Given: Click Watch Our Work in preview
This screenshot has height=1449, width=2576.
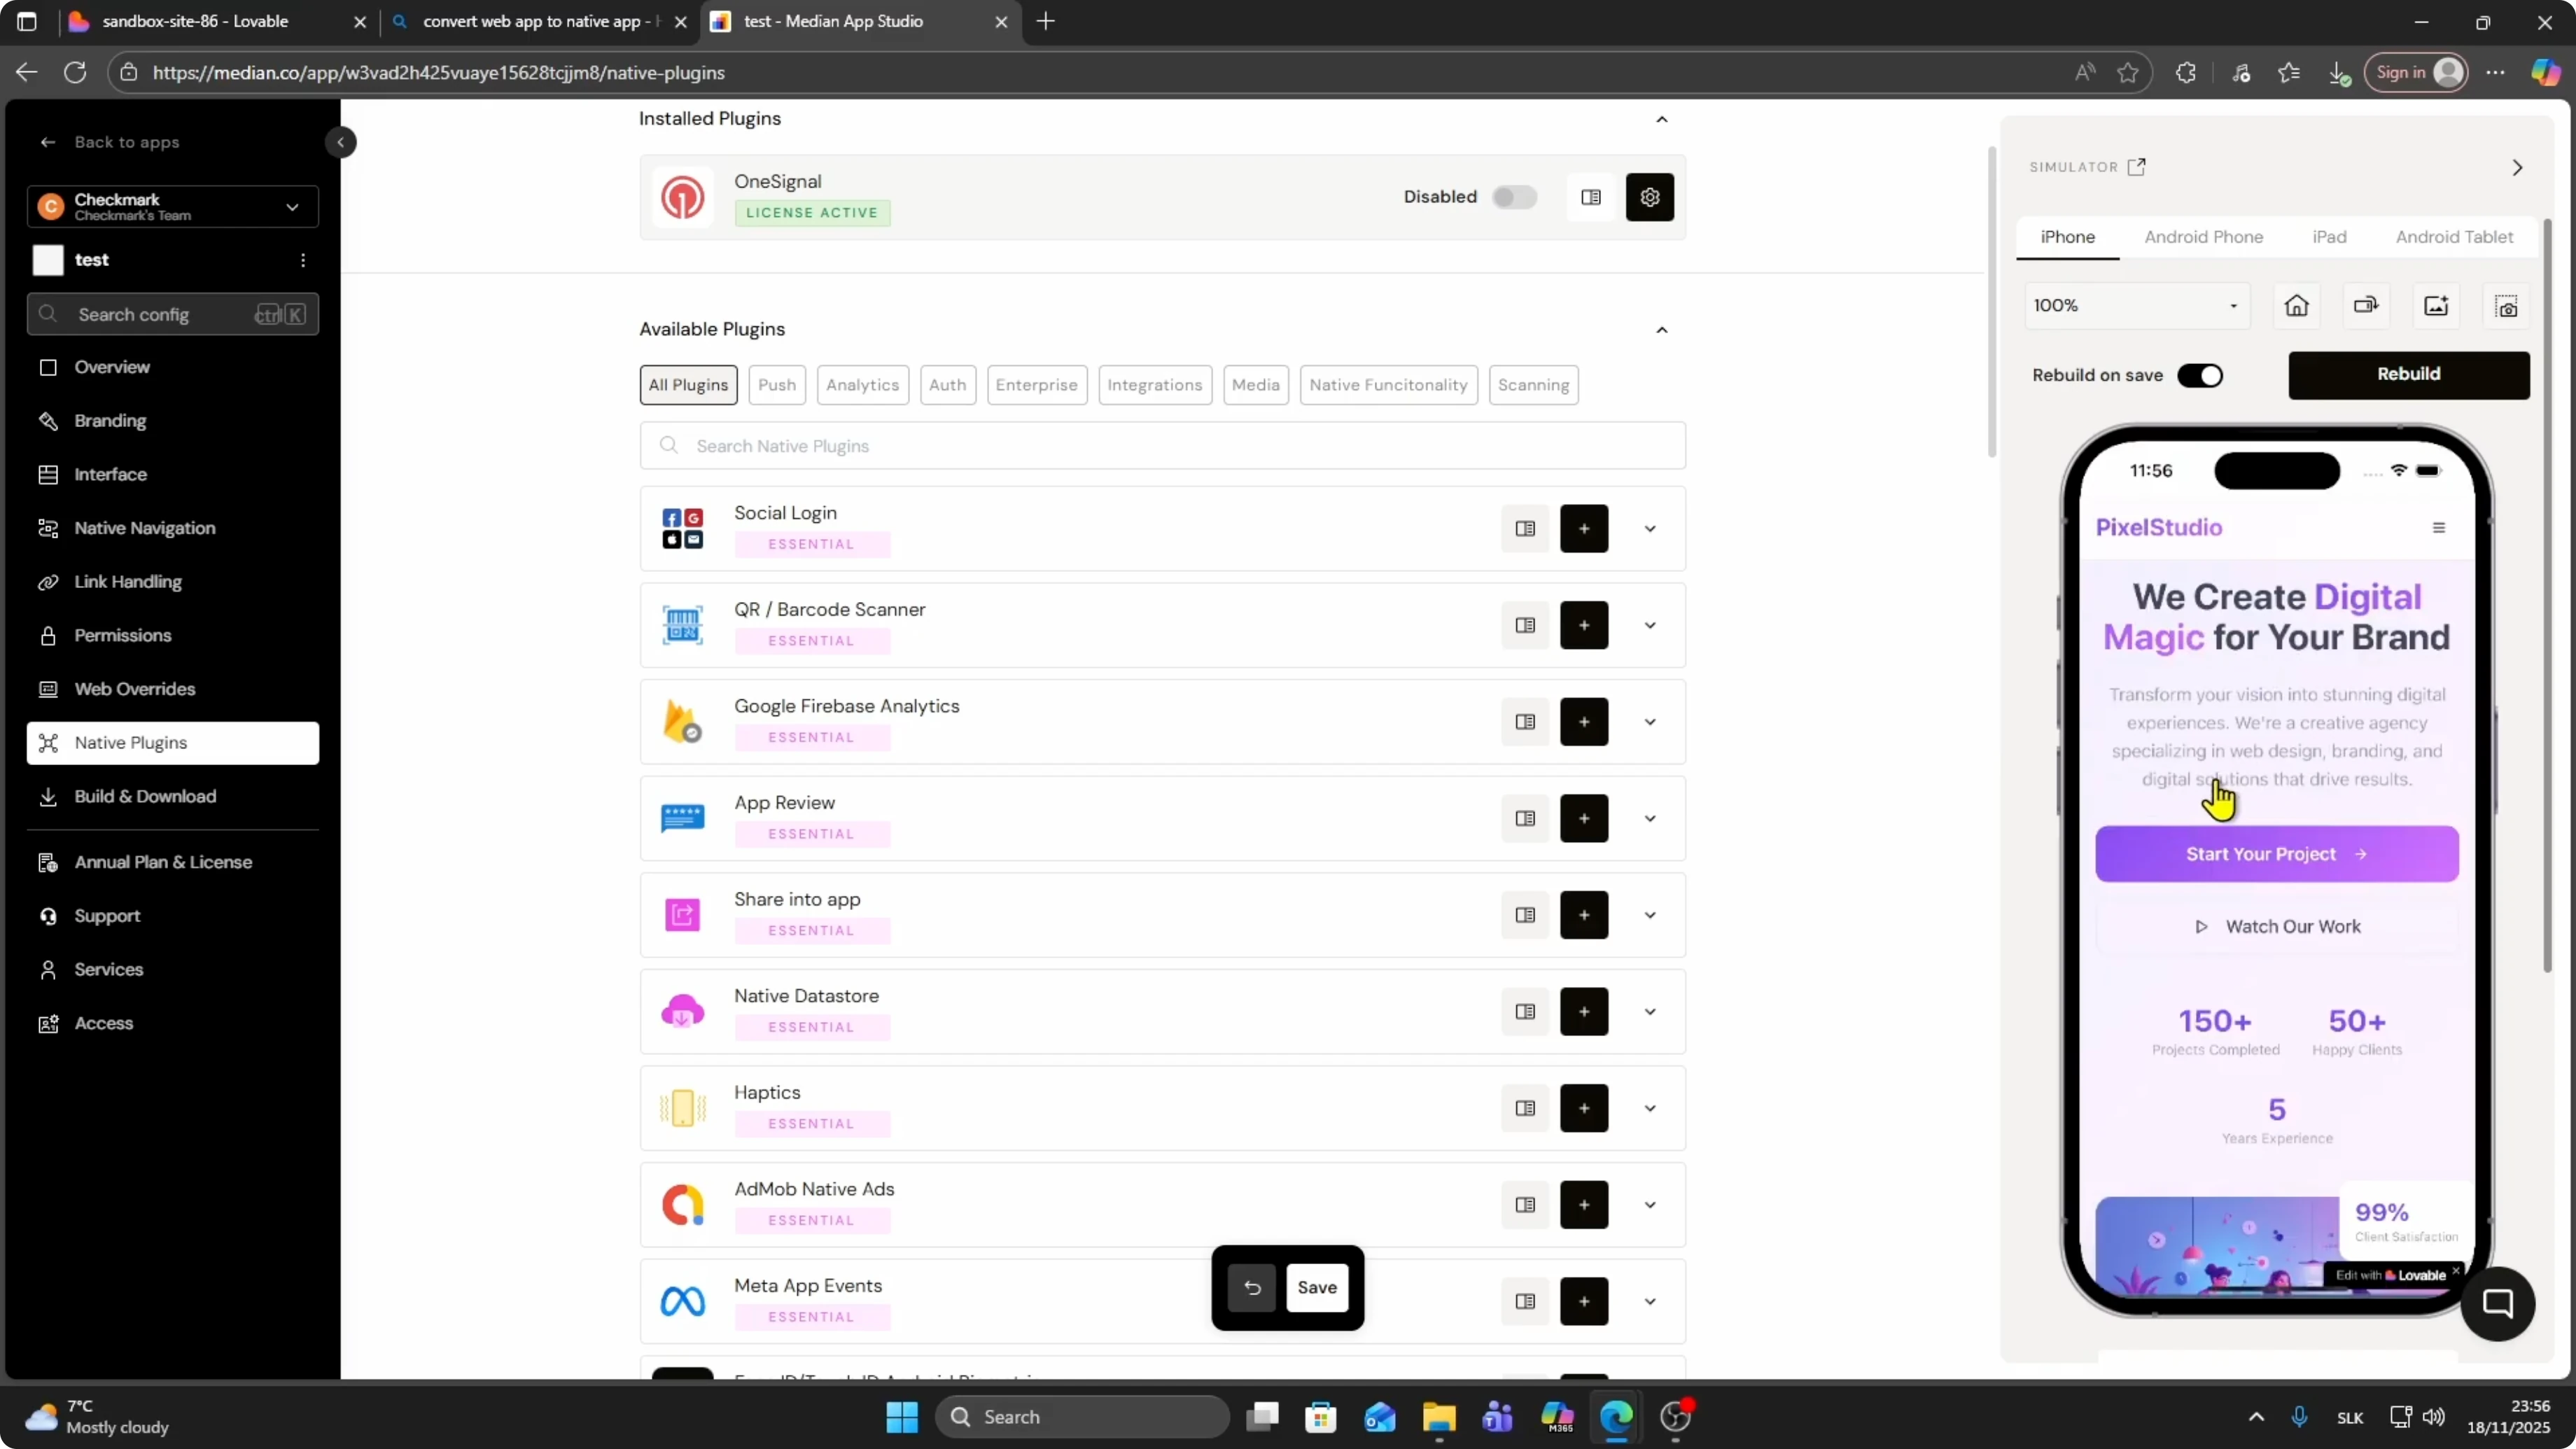Looking at the screenshot, I should tap(2276, 926).
